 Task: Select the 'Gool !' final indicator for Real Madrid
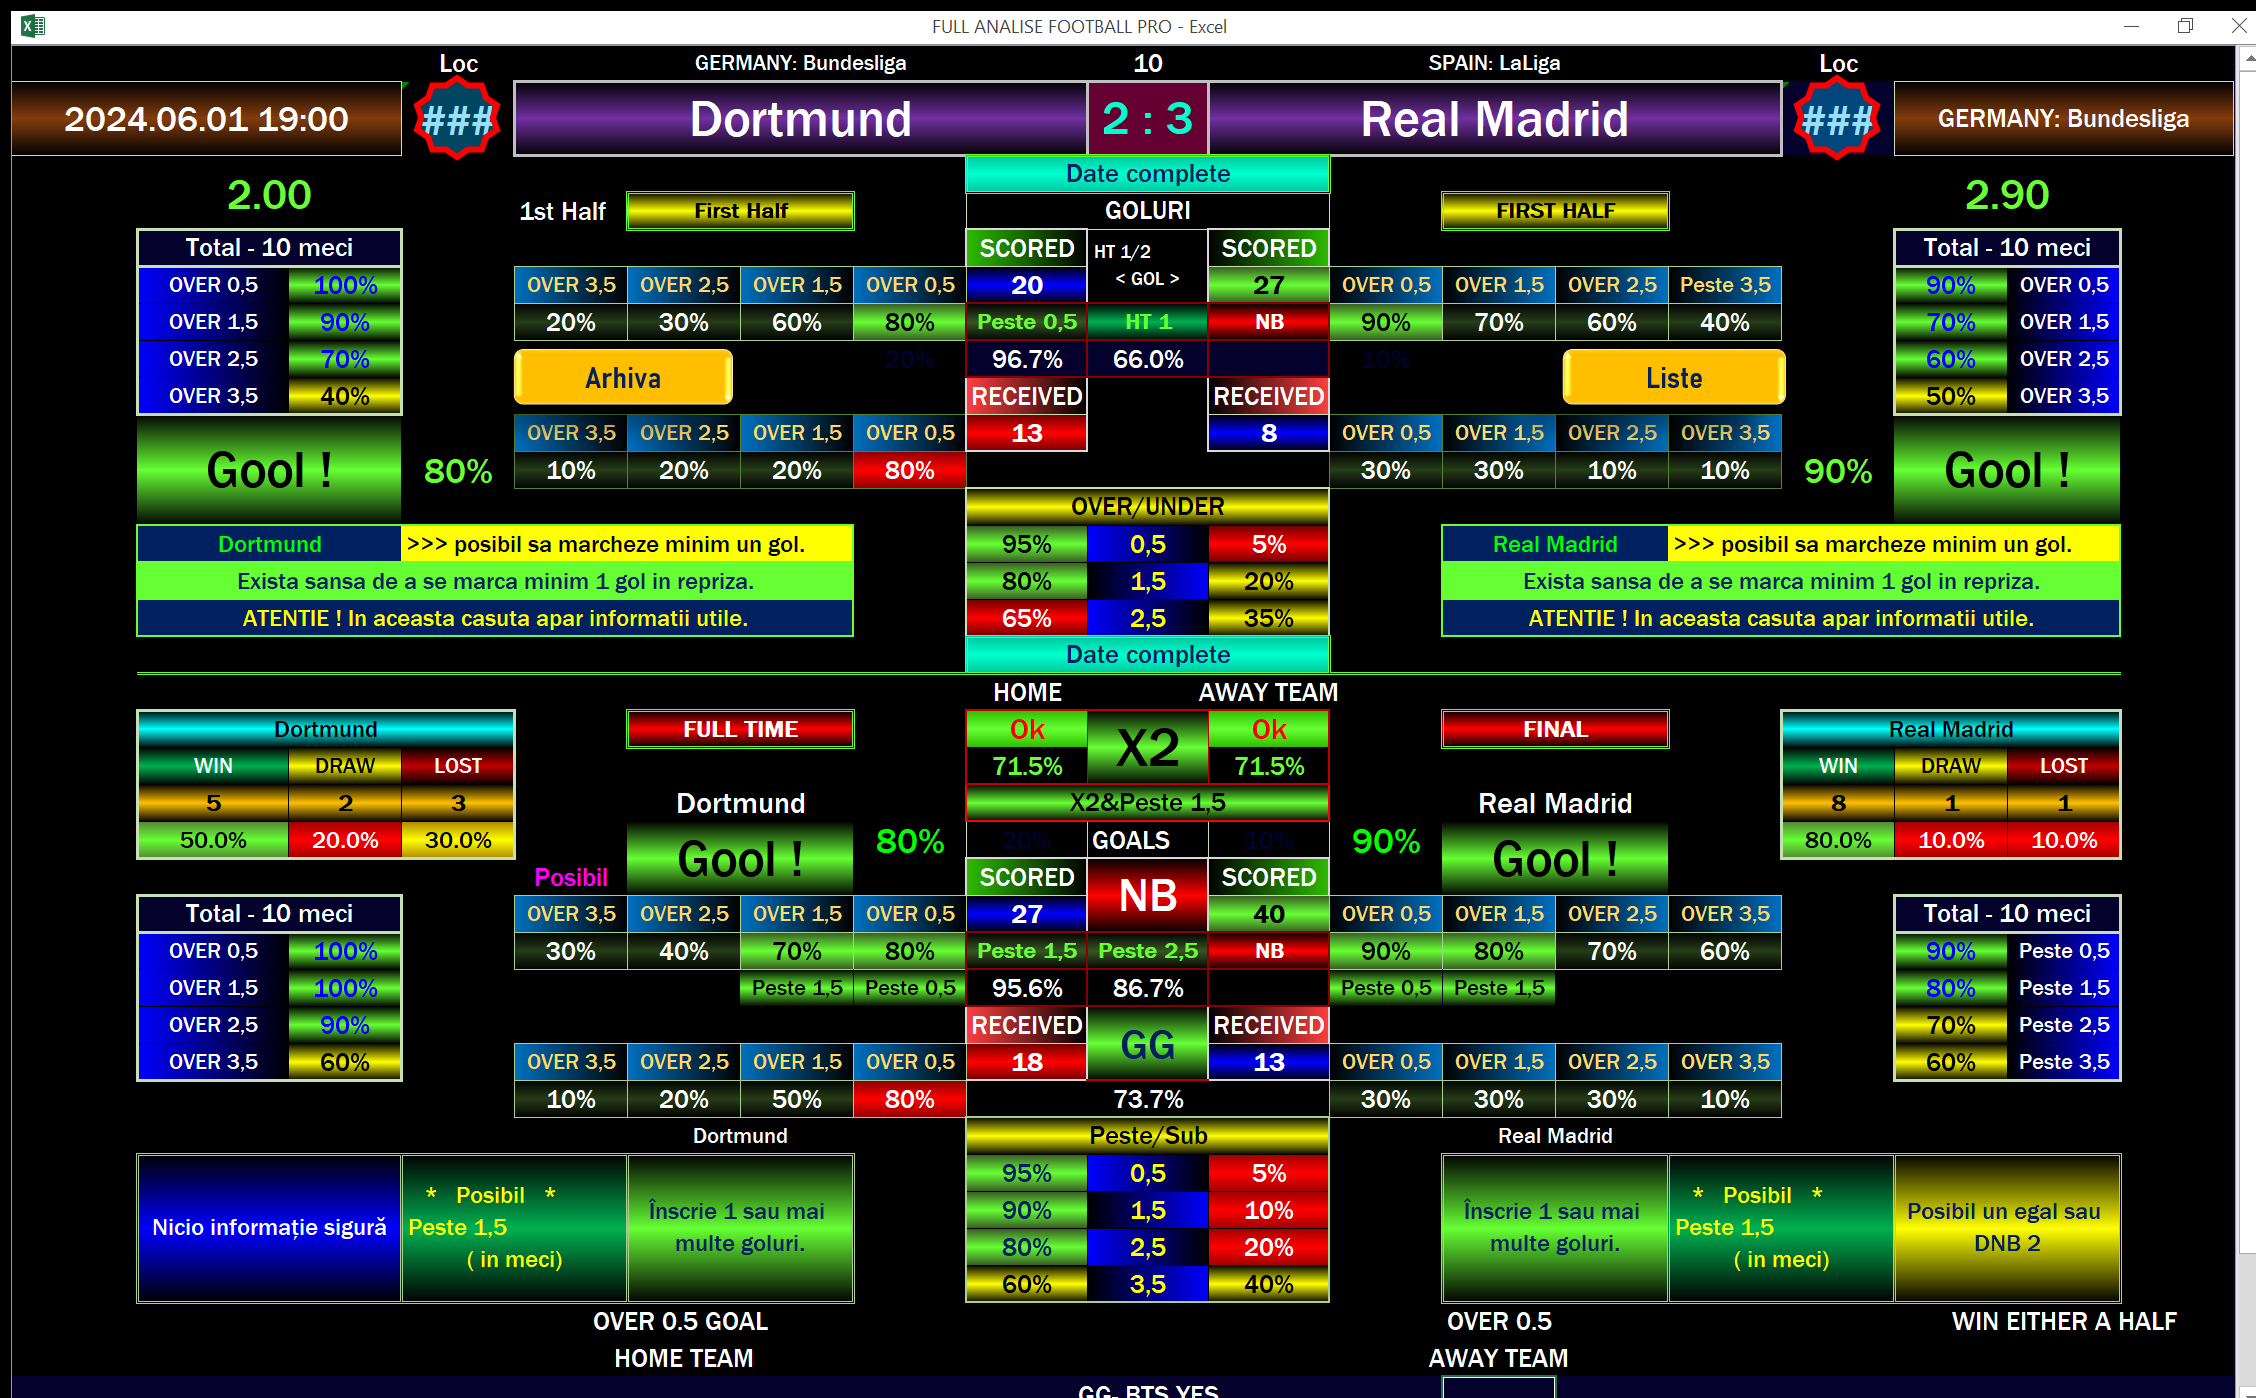1554,857
